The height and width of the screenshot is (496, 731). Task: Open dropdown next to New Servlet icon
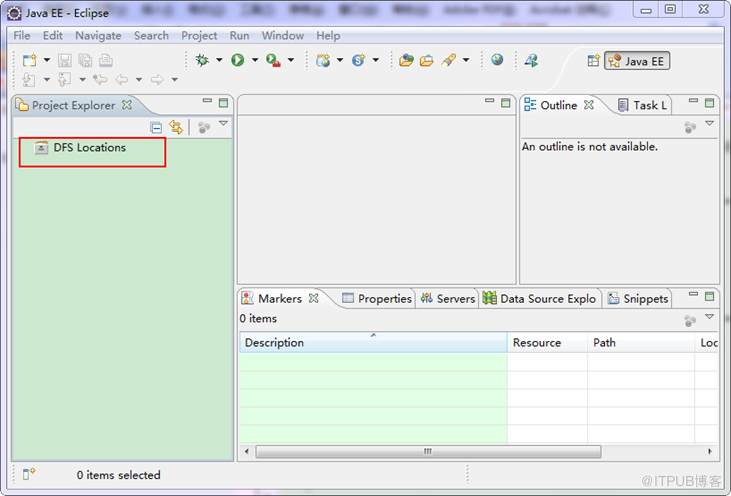coord(376,60)
